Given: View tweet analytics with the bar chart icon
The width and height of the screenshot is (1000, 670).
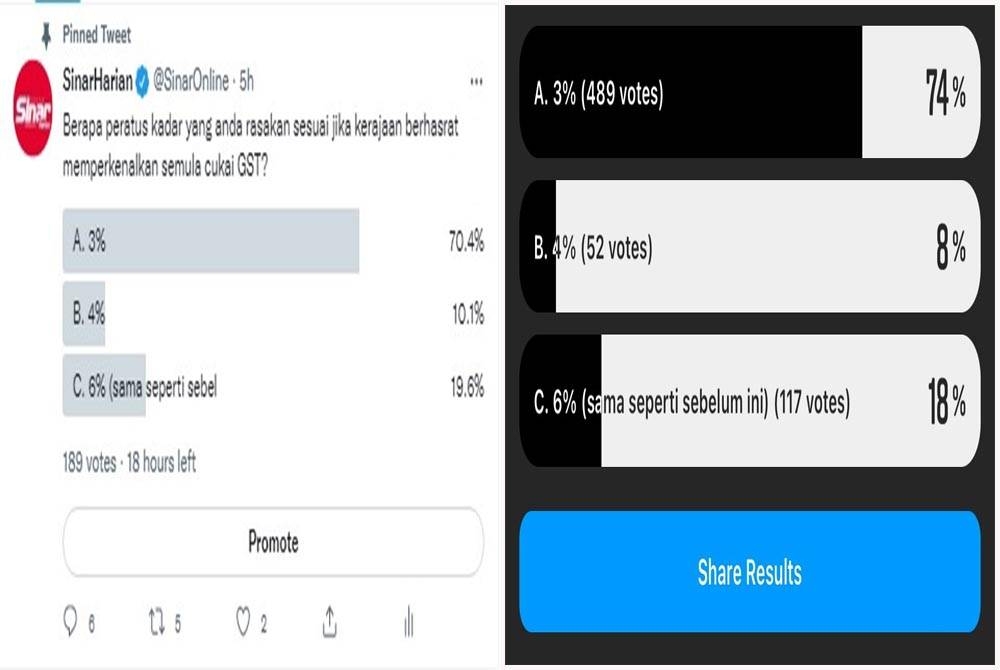Looking at the screenshot, I should pyautogui.click(x=407, y=621).
